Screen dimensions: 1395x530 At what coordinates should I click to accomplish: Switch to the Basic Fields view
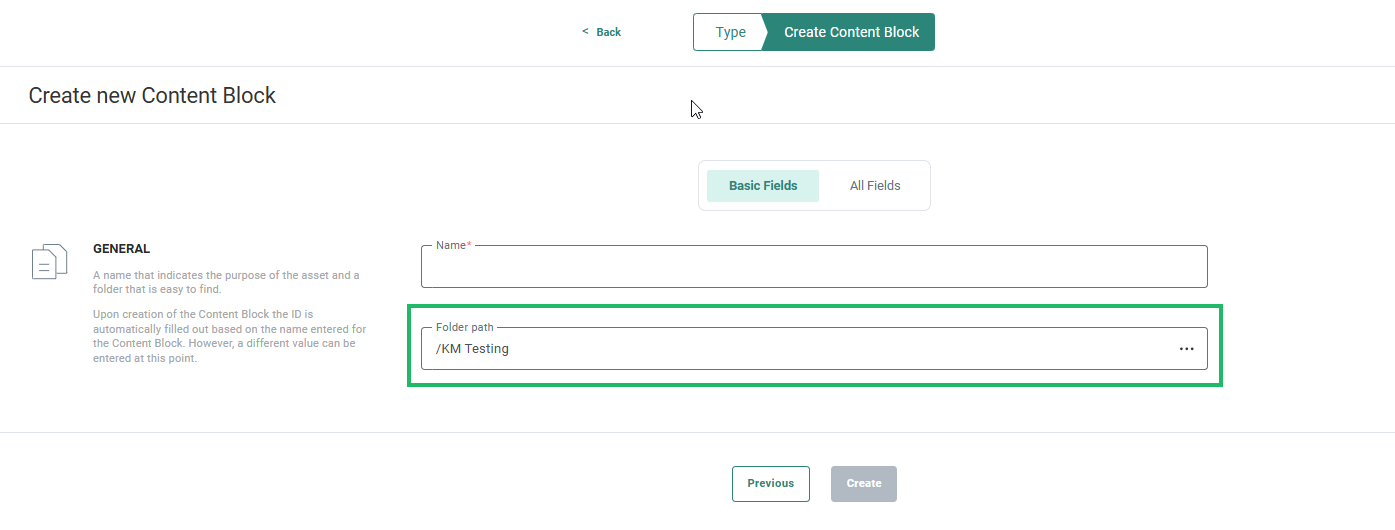pos(763,186)
